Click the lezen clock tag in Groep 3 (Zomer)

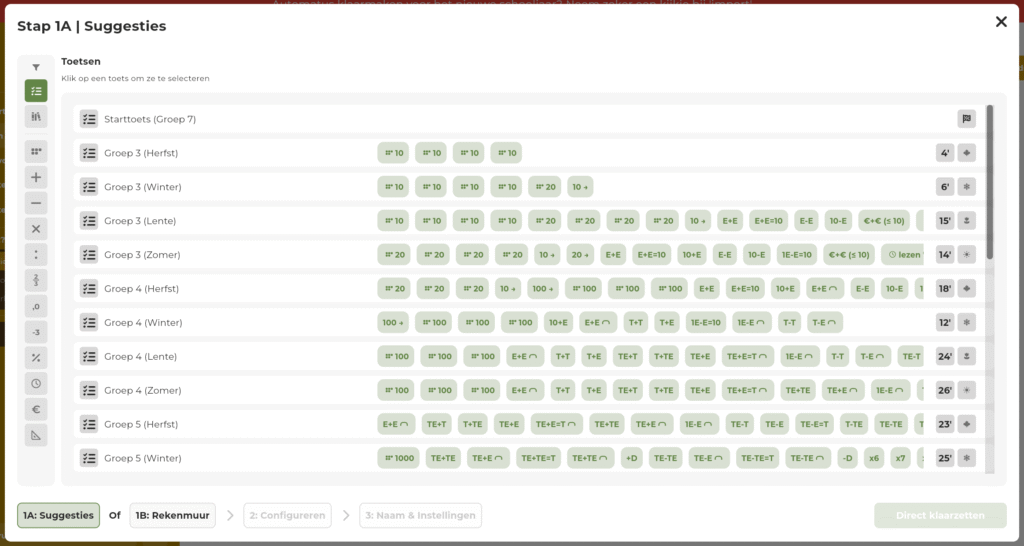[903, 255]
